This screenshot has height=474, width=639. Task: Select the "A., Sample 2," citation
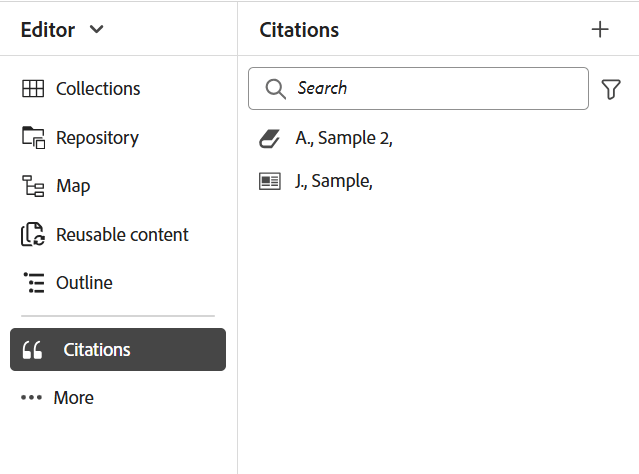point(344,139)
